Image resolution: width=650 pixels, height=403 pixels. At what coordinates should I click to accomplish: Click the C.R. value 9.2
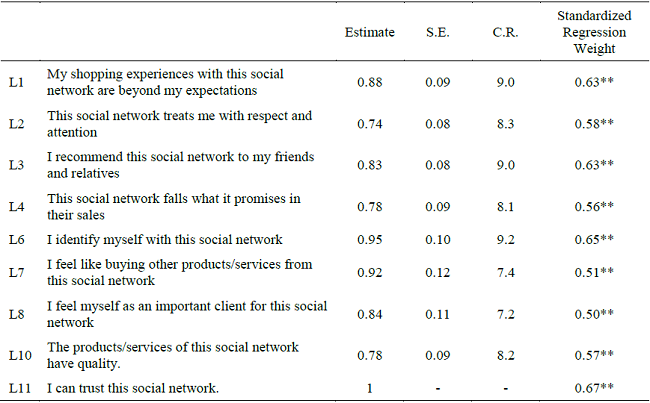point(505,239)
